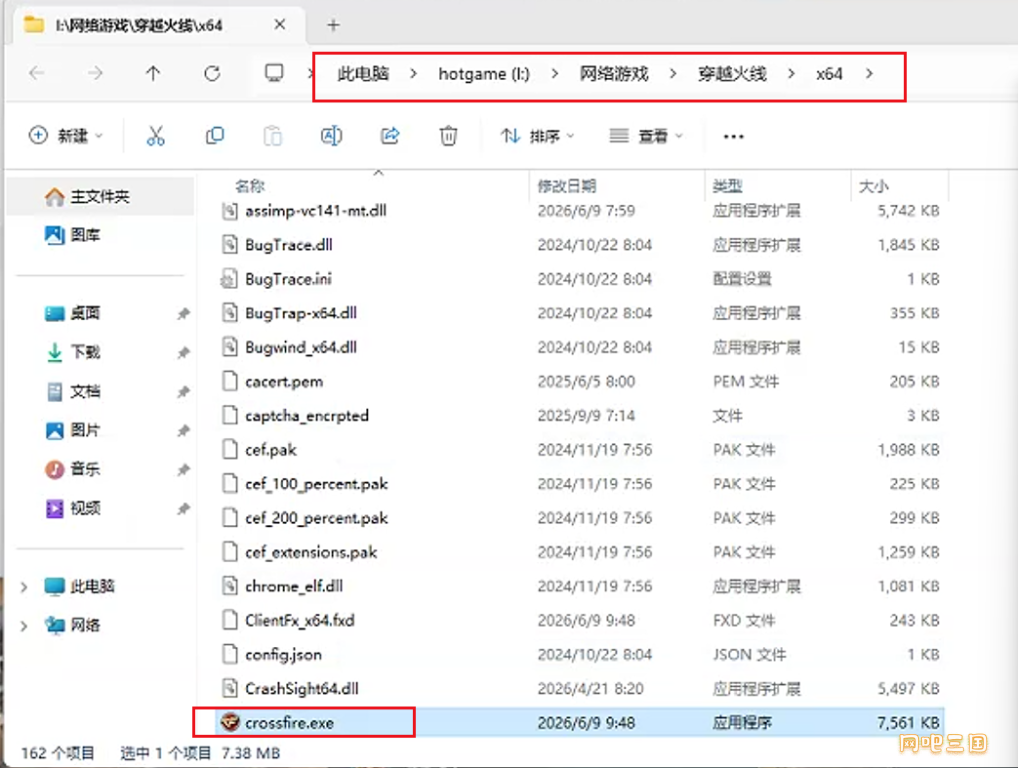Open 图库 (Gallery) in sidebar
This screenshot has height=768, width=1018.
[72, 235]
